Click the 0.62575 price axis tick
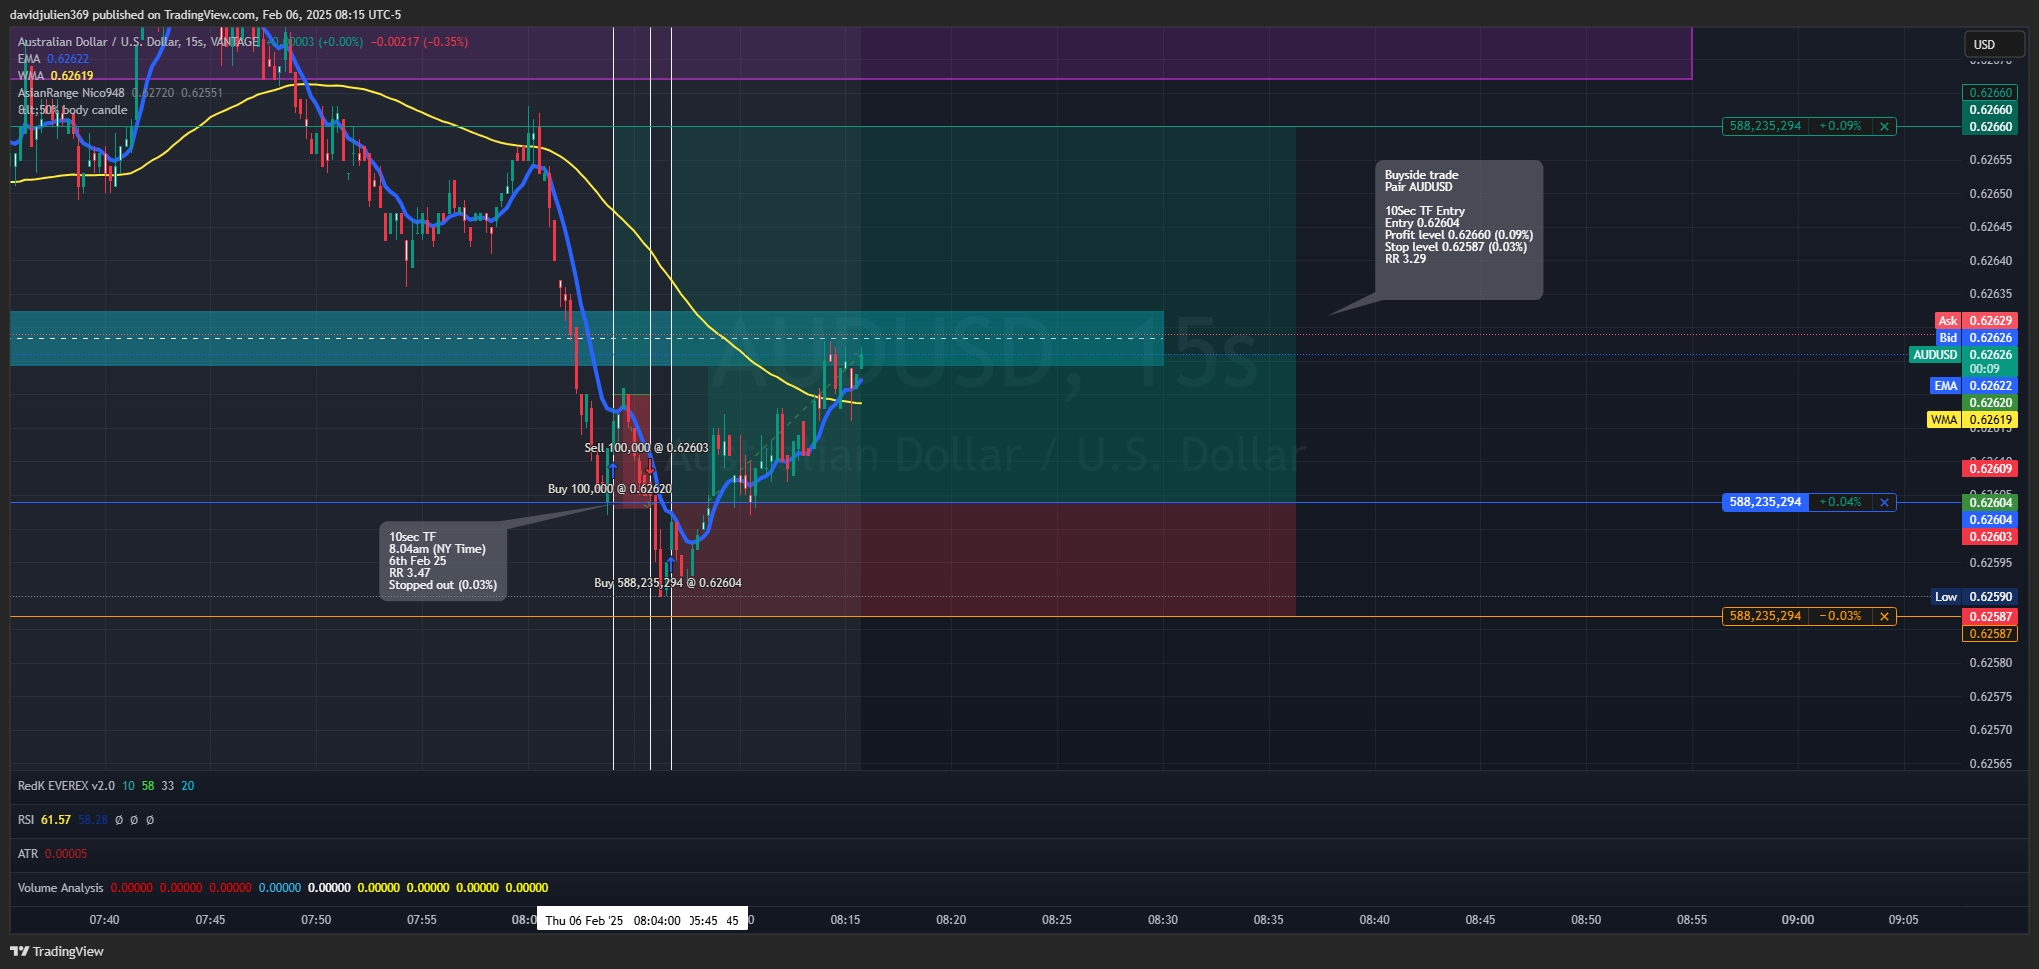Screen dimensions: 2039x969 (1990, 697)
